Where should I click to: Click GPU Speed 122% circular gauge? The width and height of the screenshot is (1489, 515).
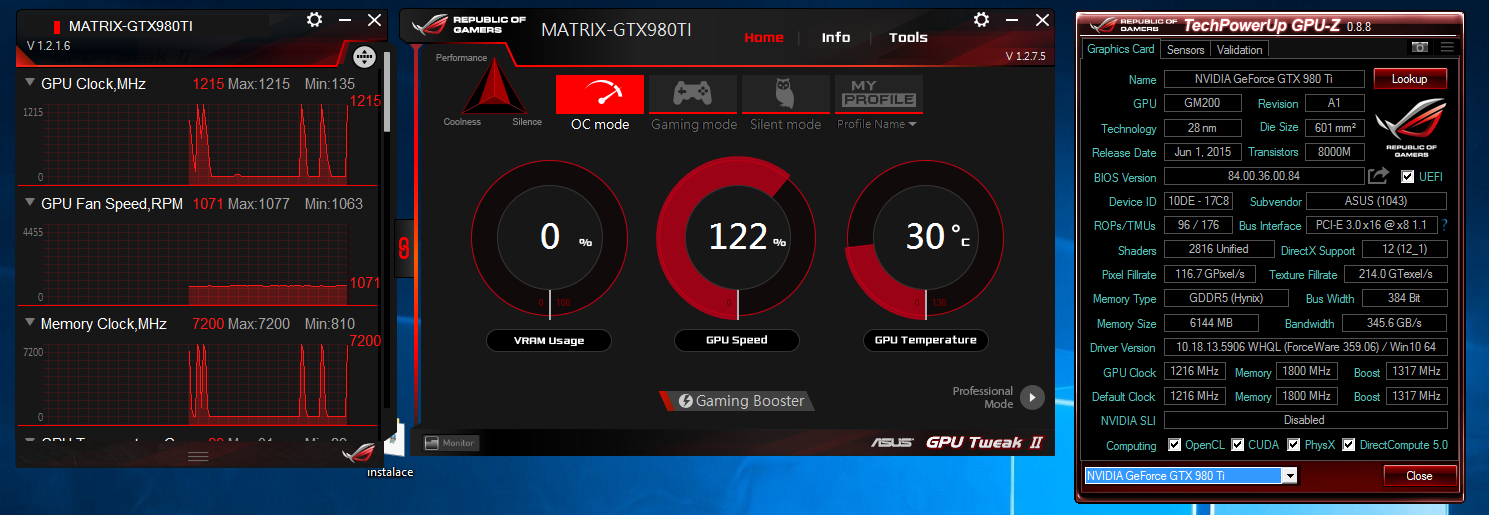point(736,237)
